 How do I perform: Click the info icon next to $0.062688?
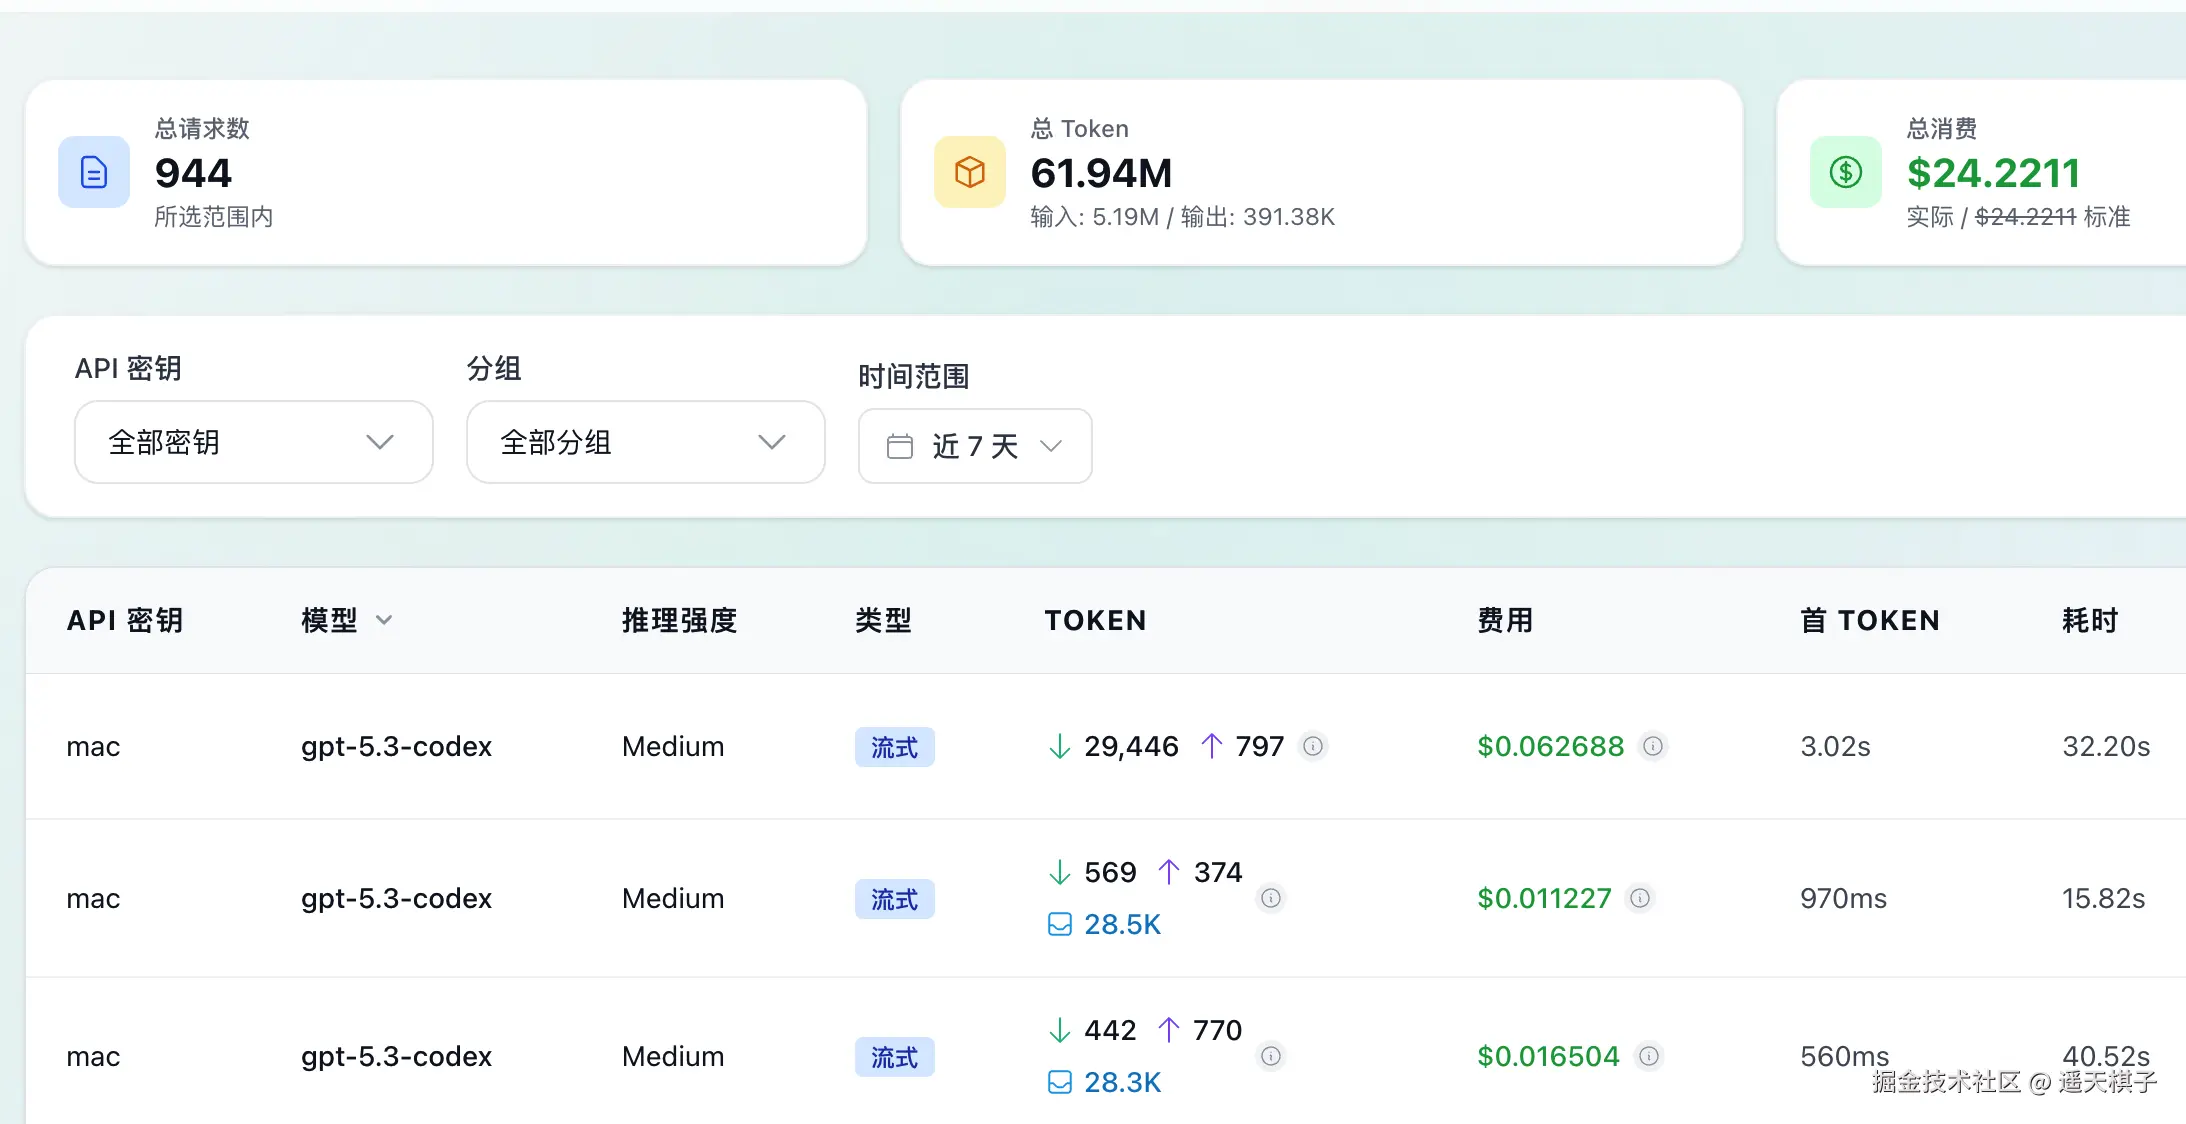point(1653,746)
